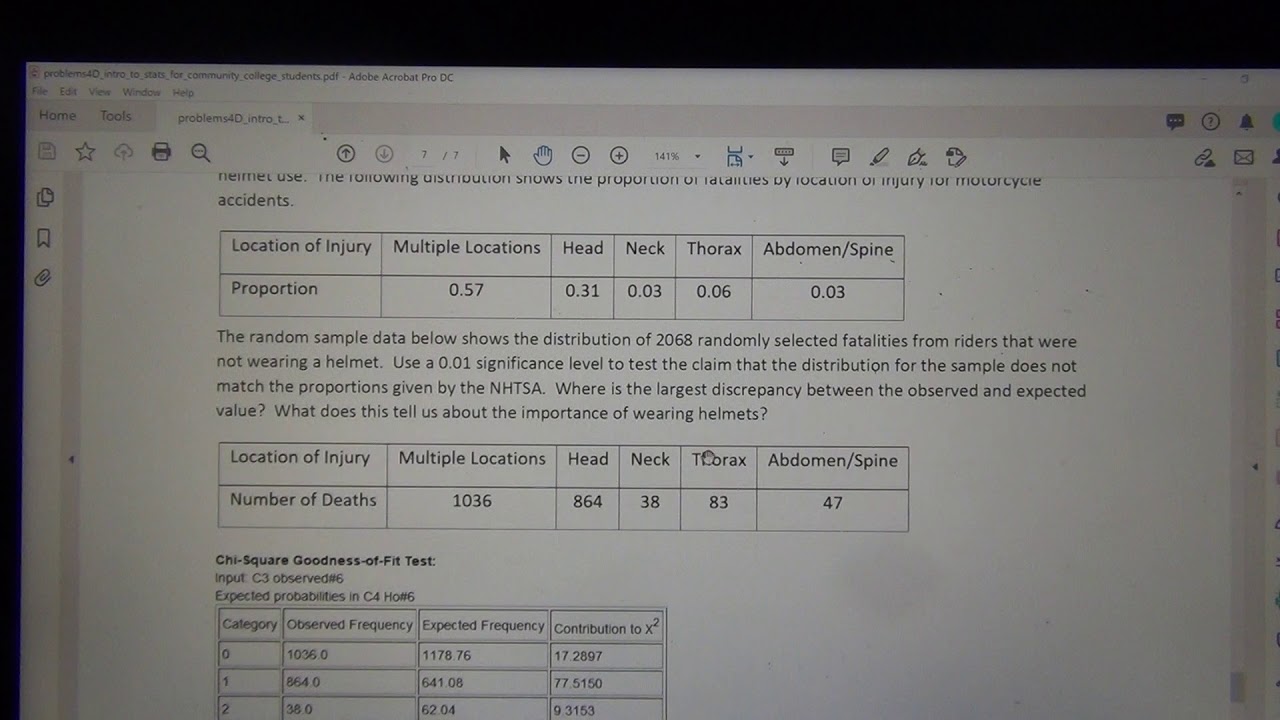
Task: Activate the Hand pan tool
Action: pos(542,155)
